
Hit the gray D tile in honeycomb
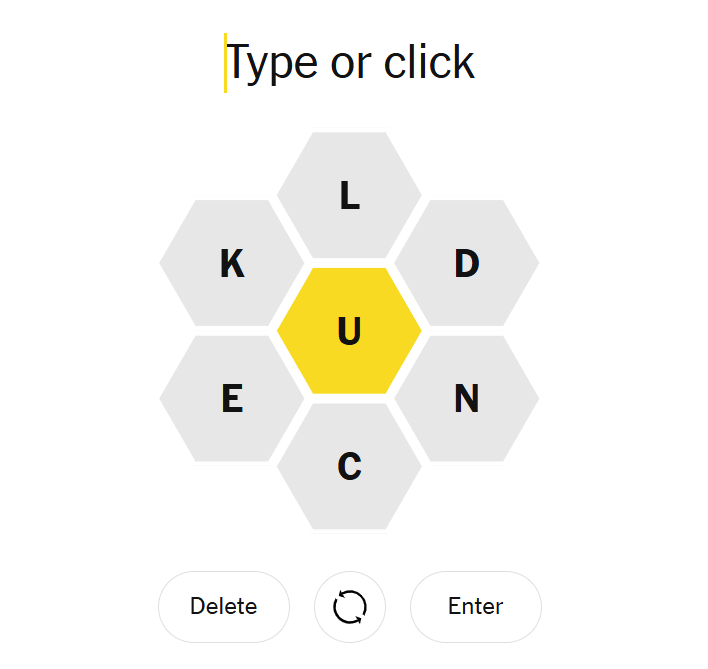467,263
